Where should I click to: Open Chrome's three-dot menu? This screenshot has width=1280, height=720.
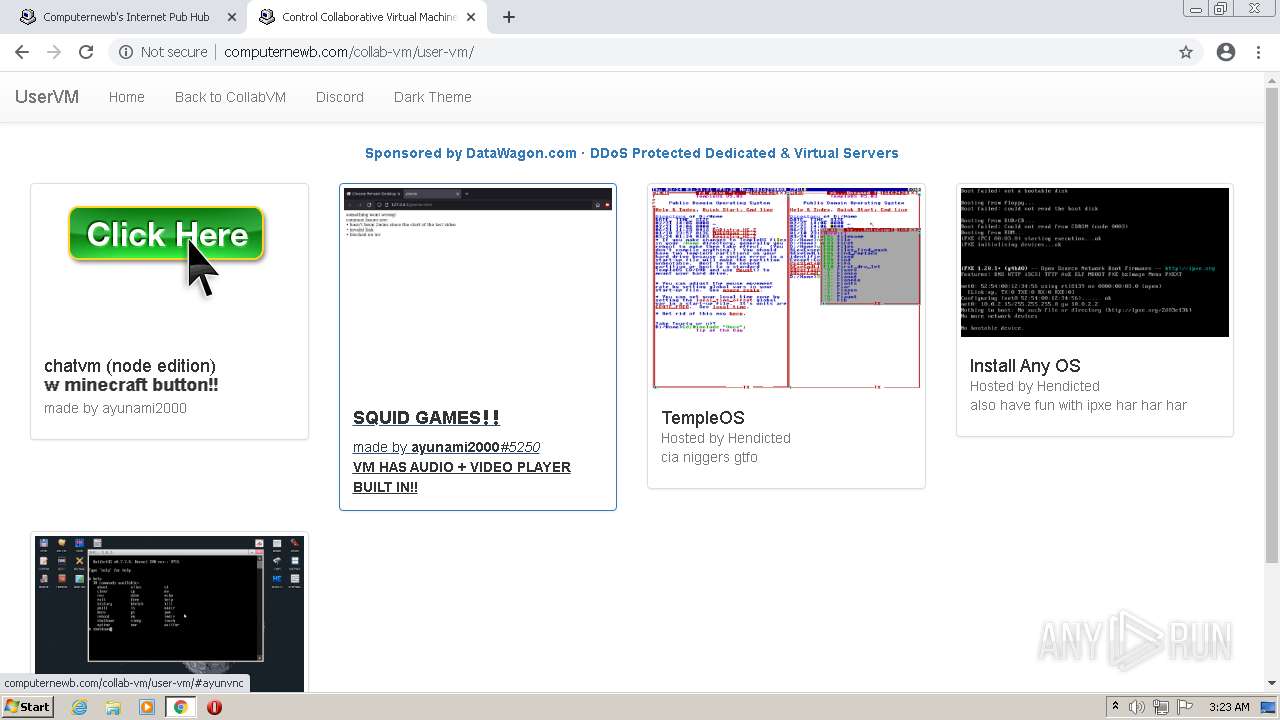(x=1258, y=52)
